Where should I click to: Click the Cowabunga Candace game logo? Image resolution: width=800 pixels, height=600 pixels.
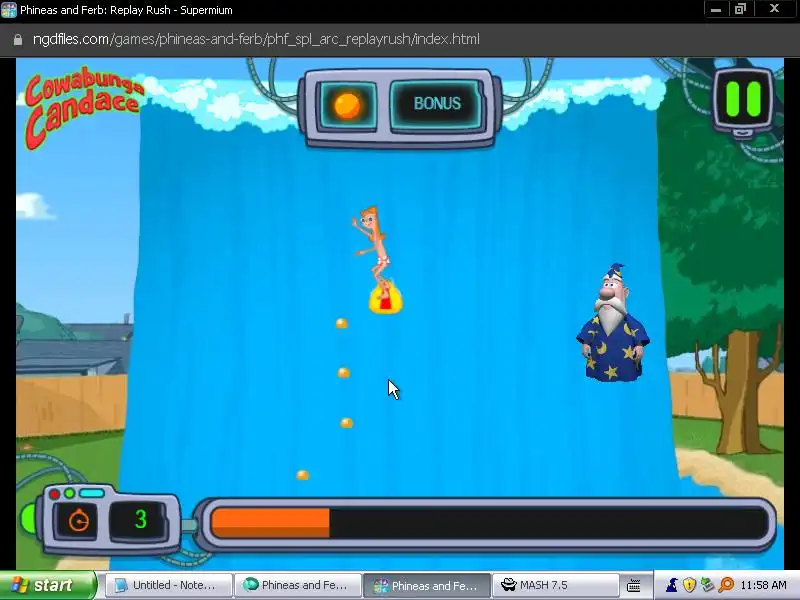click(x=84, y=106)
